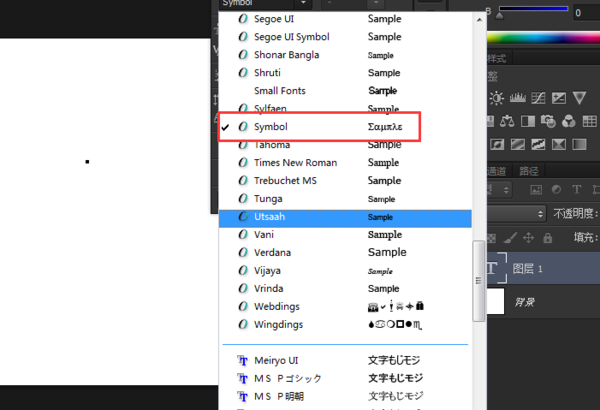600x410 pixels.
Task: Choose Segoe UI Symbol font
Action: 345,37
